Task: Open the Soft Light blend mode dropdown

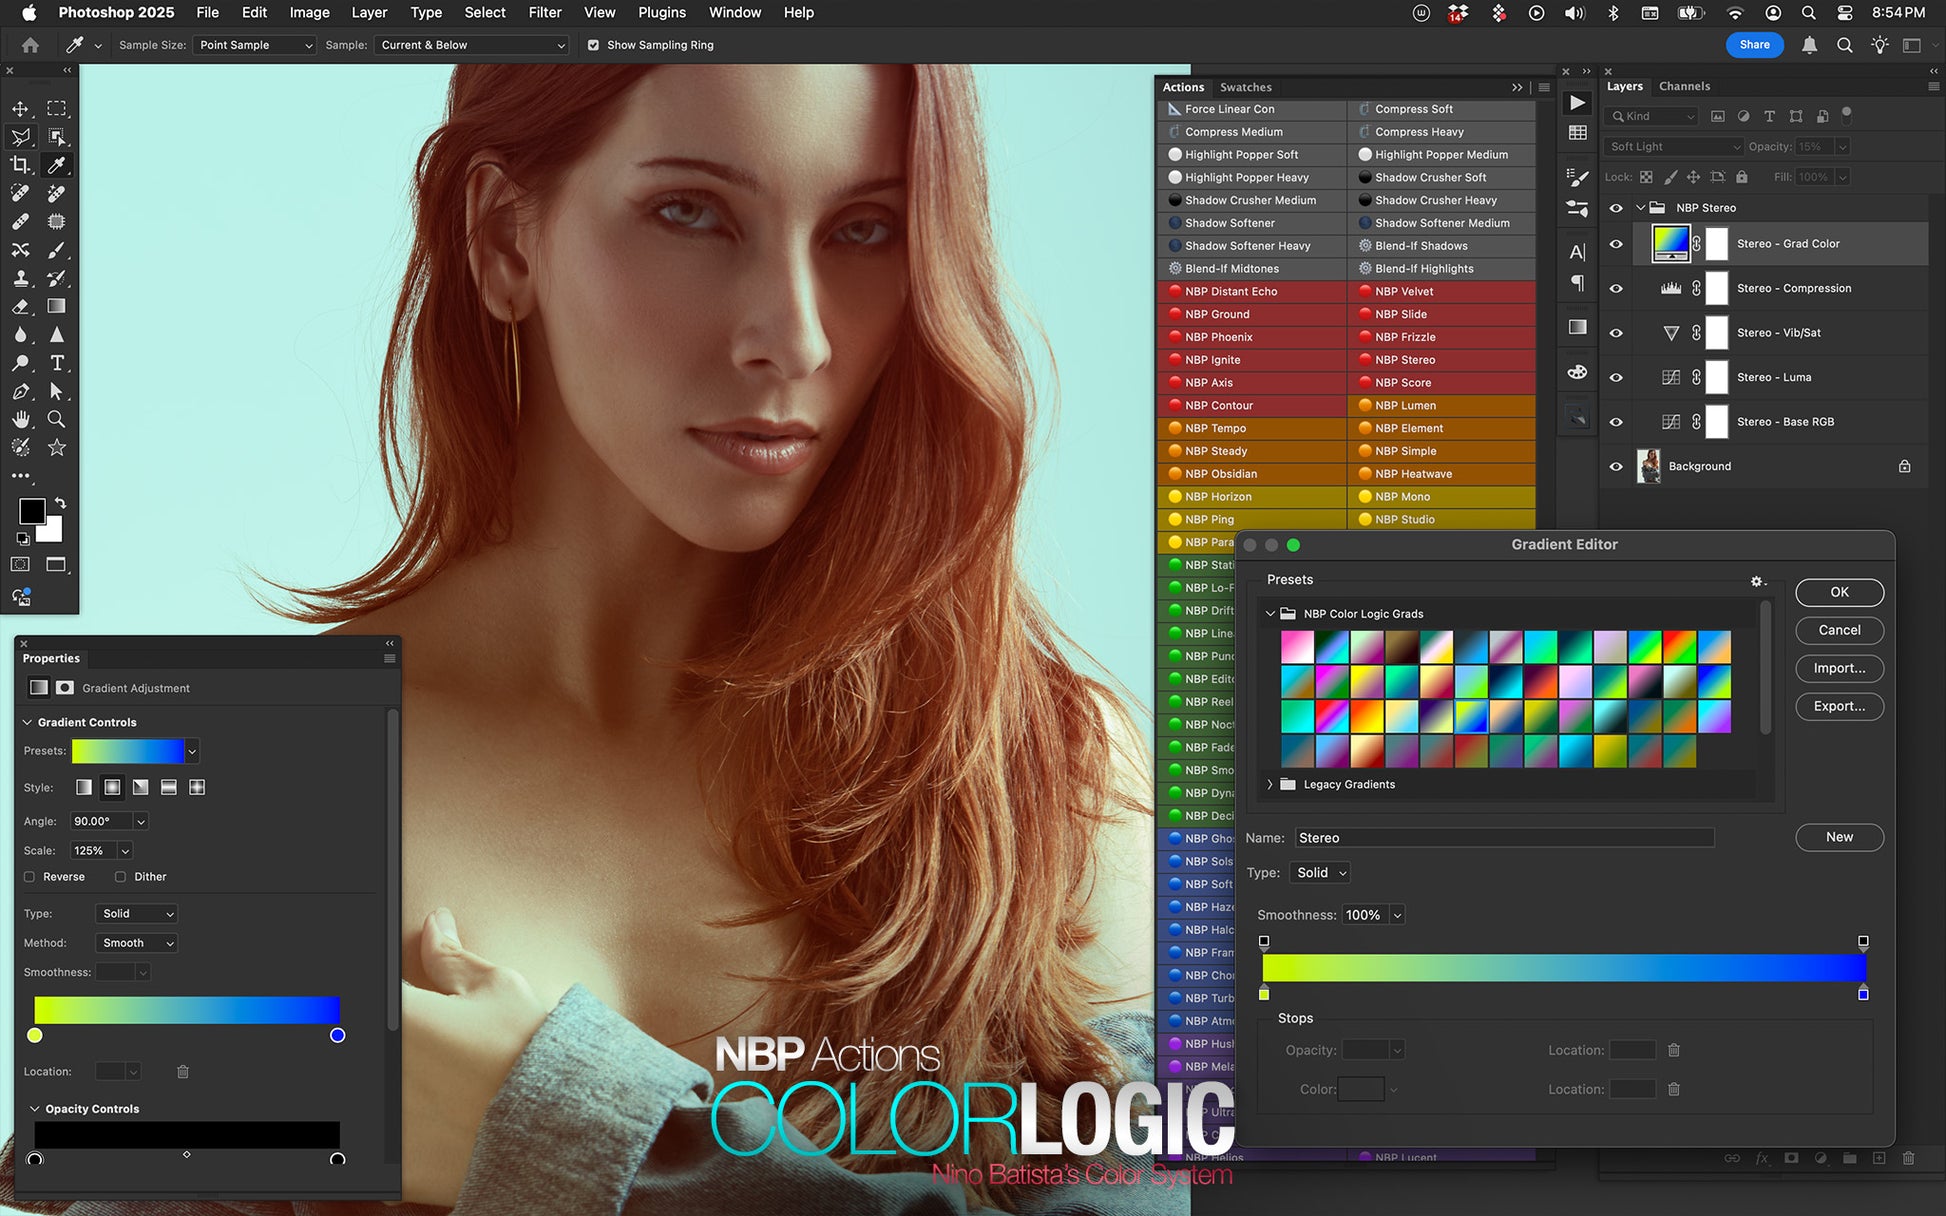Action: click(1673, 147)
